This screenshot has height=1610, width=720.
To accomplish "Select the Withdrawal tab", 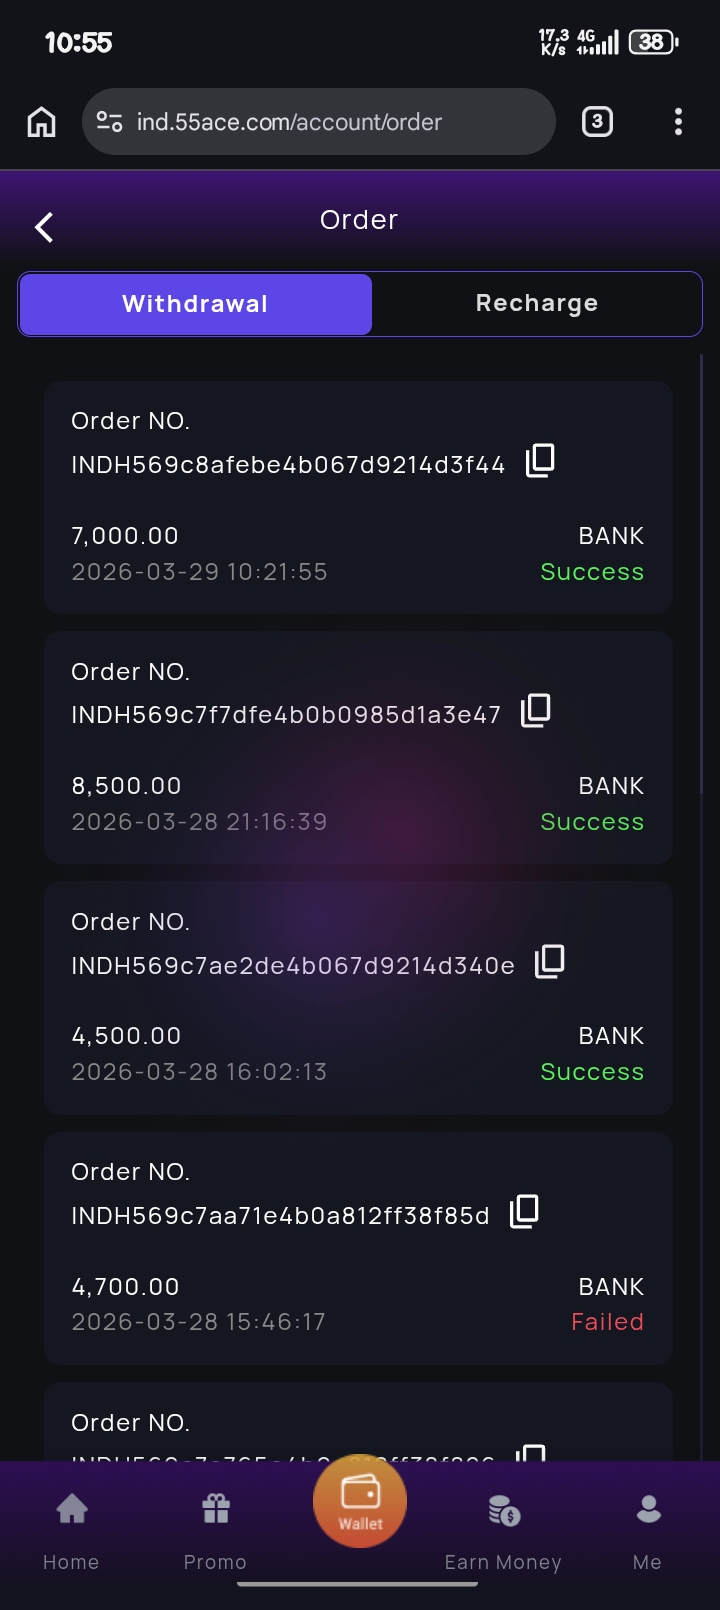I will (x=196, y=304).
